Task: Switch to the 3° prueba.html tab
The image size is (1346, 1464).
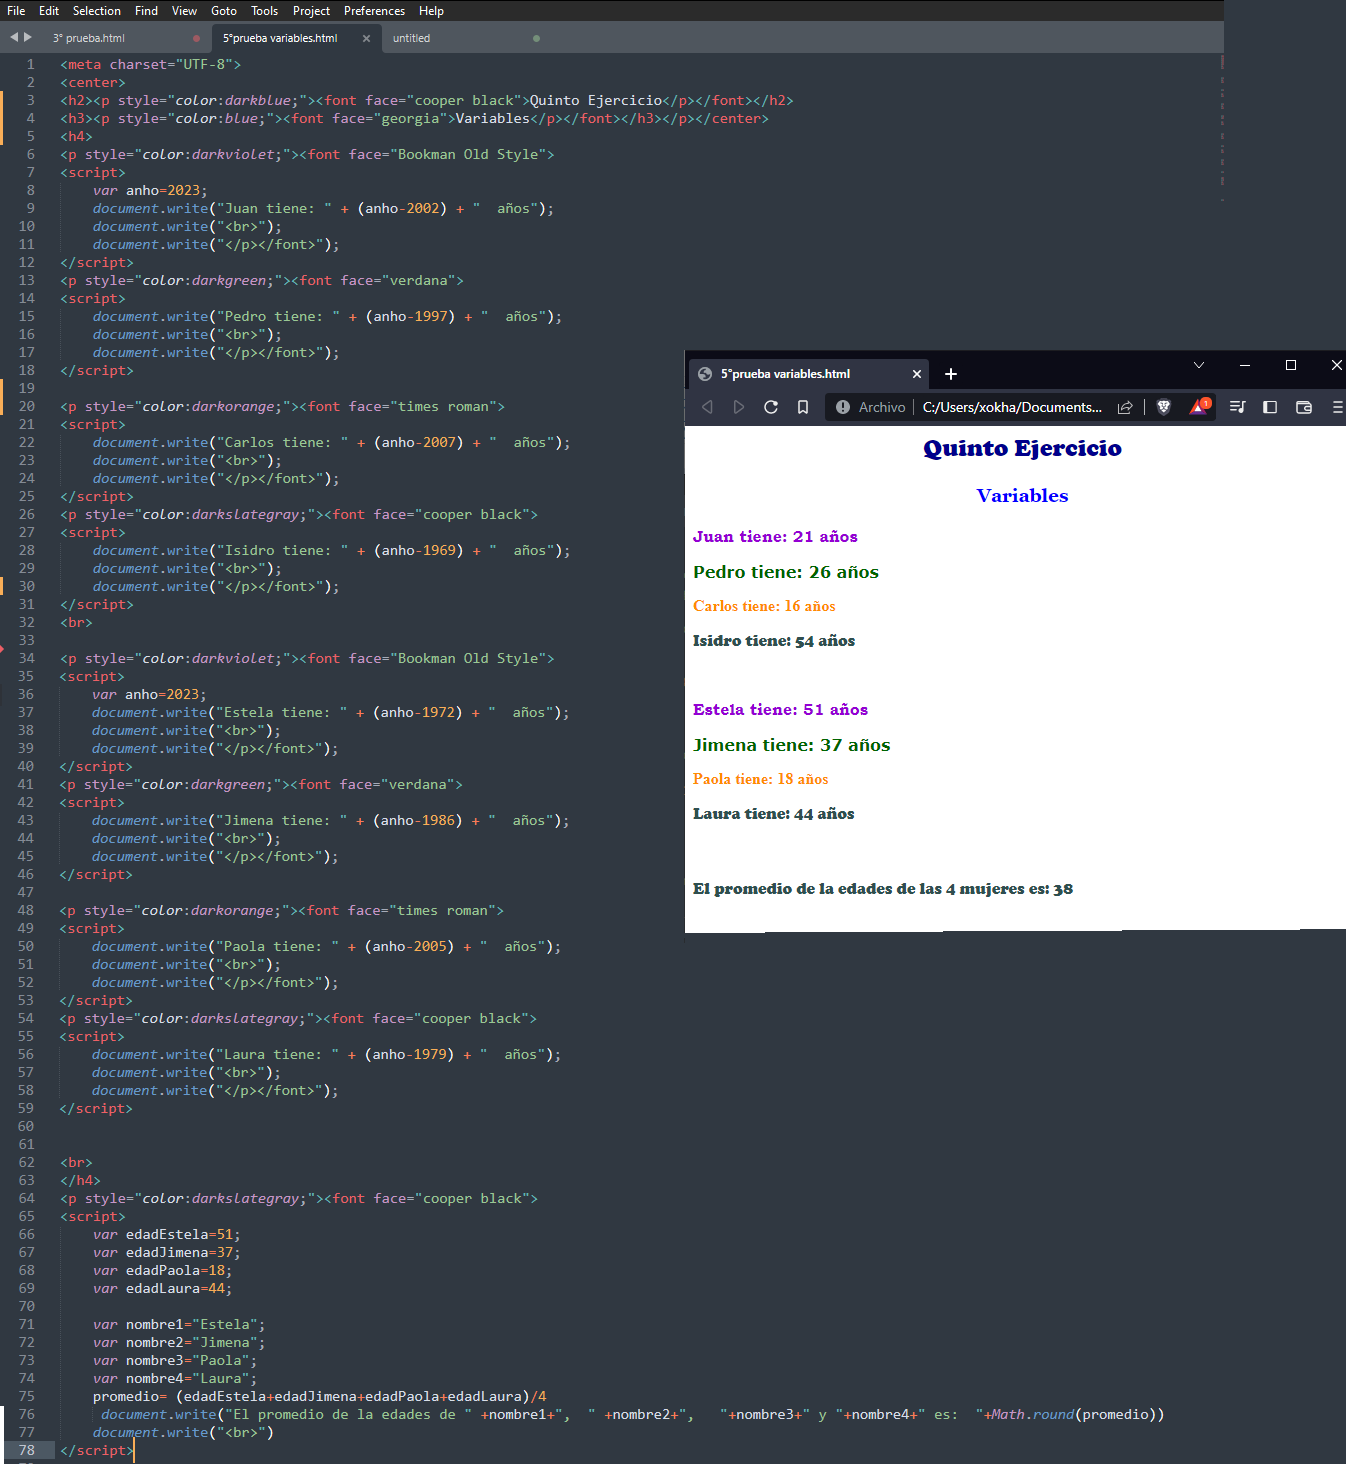Action: [90, 38]
